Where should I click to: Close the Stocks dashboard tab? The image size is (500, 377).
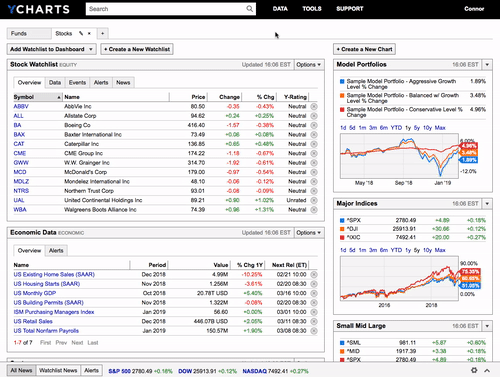pyautogui.click(x=89, y=33)
